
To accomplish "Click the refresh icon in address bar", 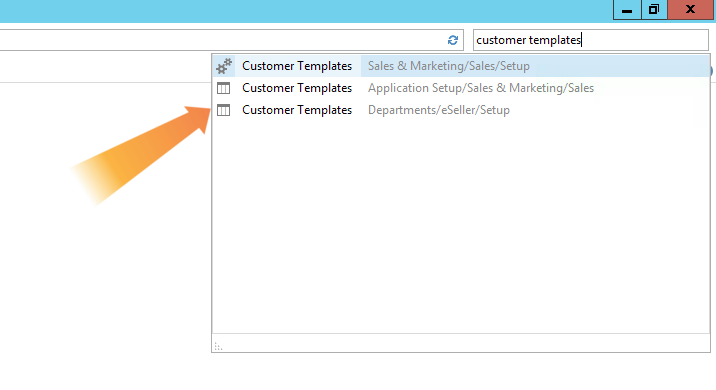I will coord(453,40).
